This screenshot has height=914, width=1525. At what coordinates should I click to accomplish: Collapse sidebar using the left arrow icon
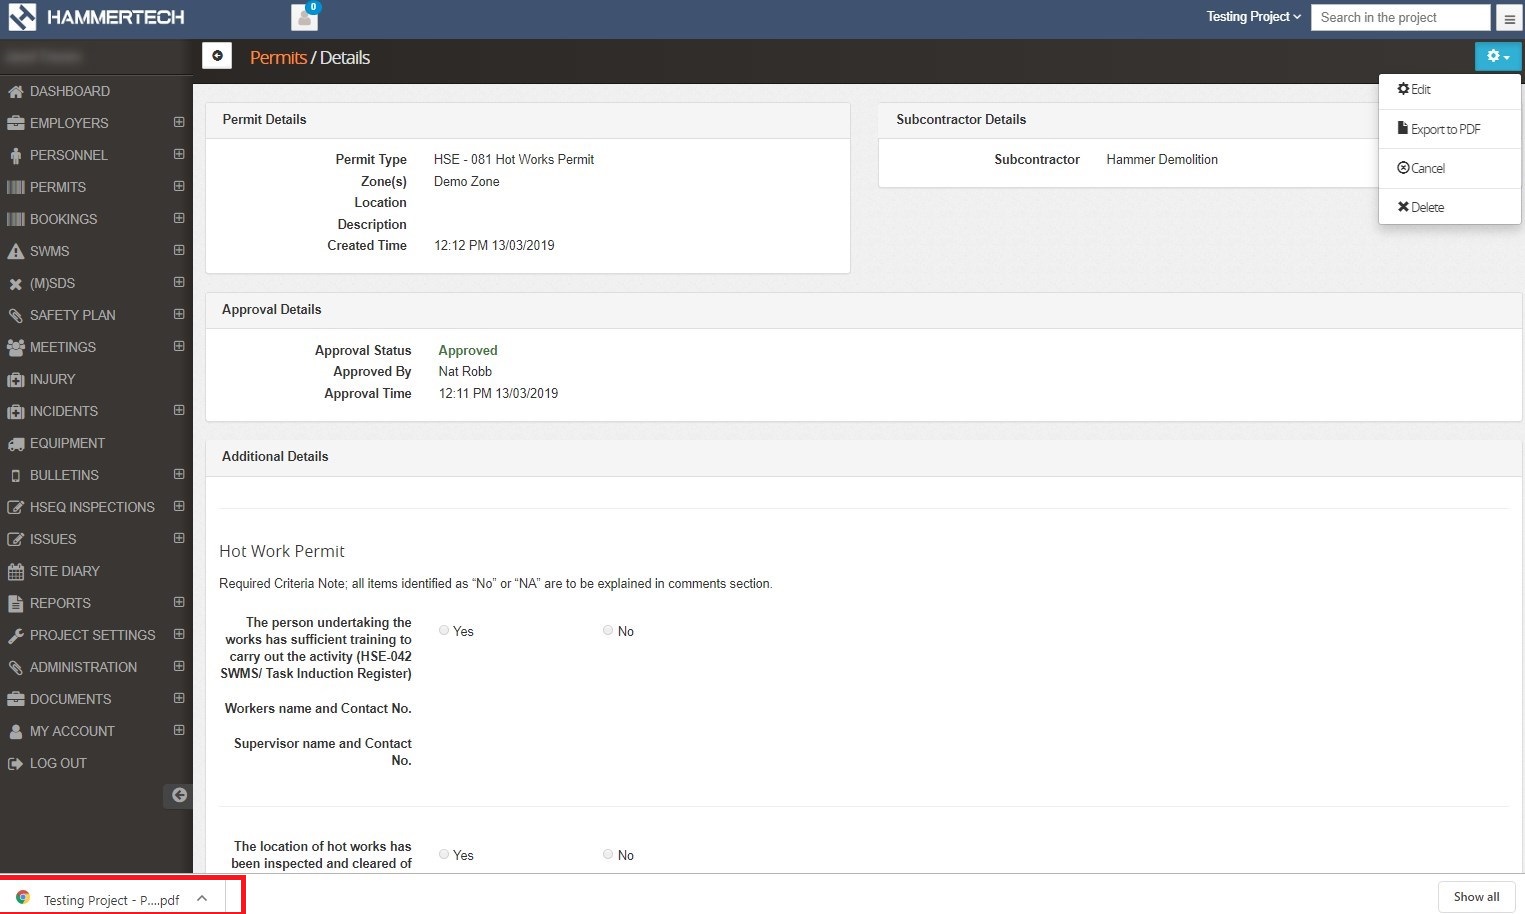pyautogui.click(x=179, y=795)
